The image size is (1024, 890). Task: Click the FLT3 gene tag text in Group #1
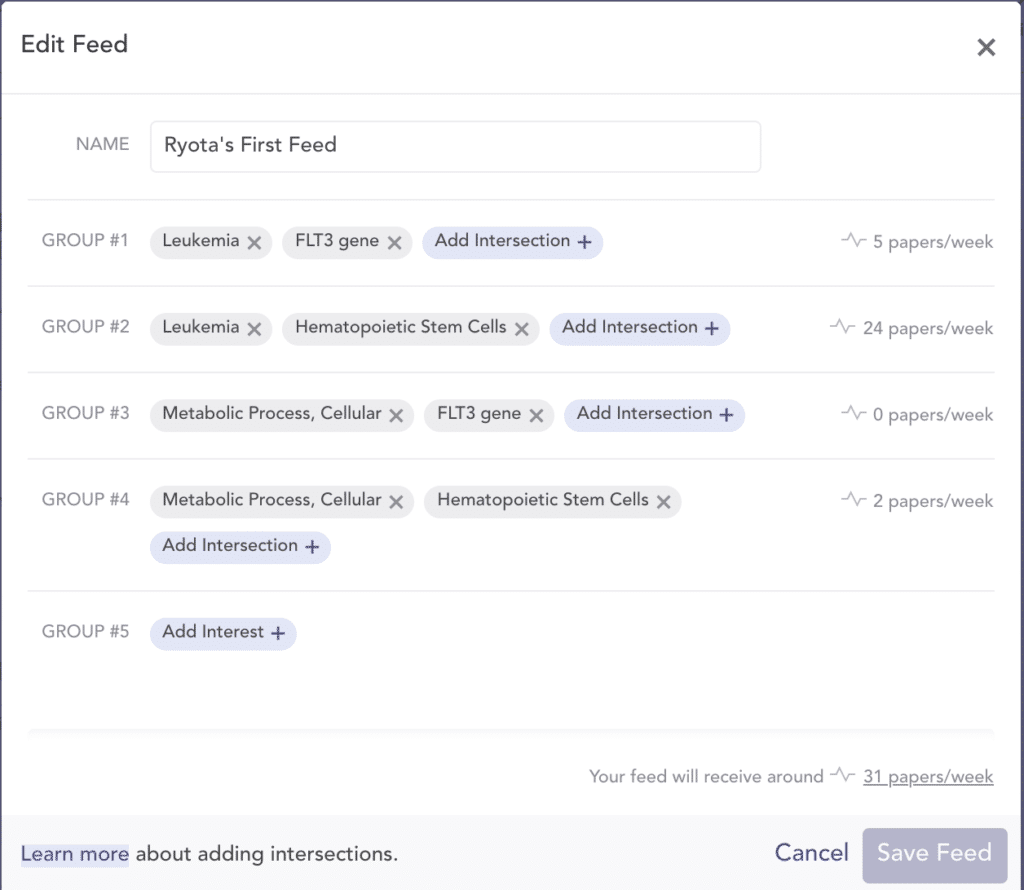point(337,241)
